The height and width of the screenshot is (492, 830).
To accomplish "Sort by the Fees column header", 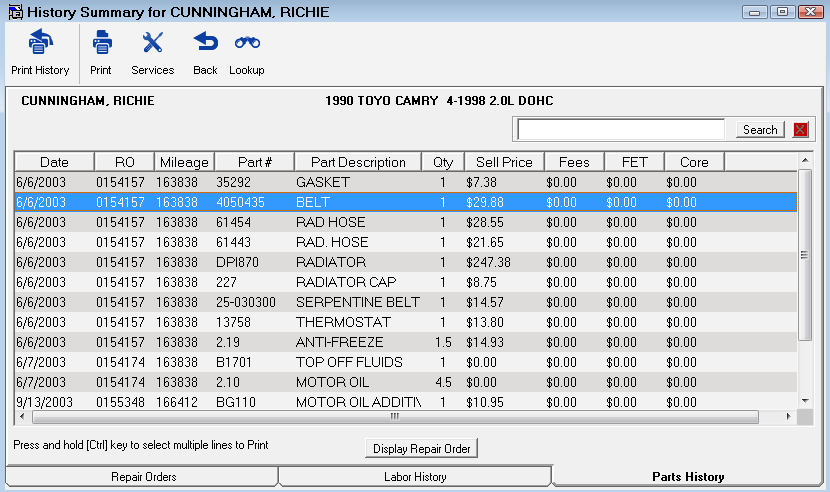I will pos(574,162).
